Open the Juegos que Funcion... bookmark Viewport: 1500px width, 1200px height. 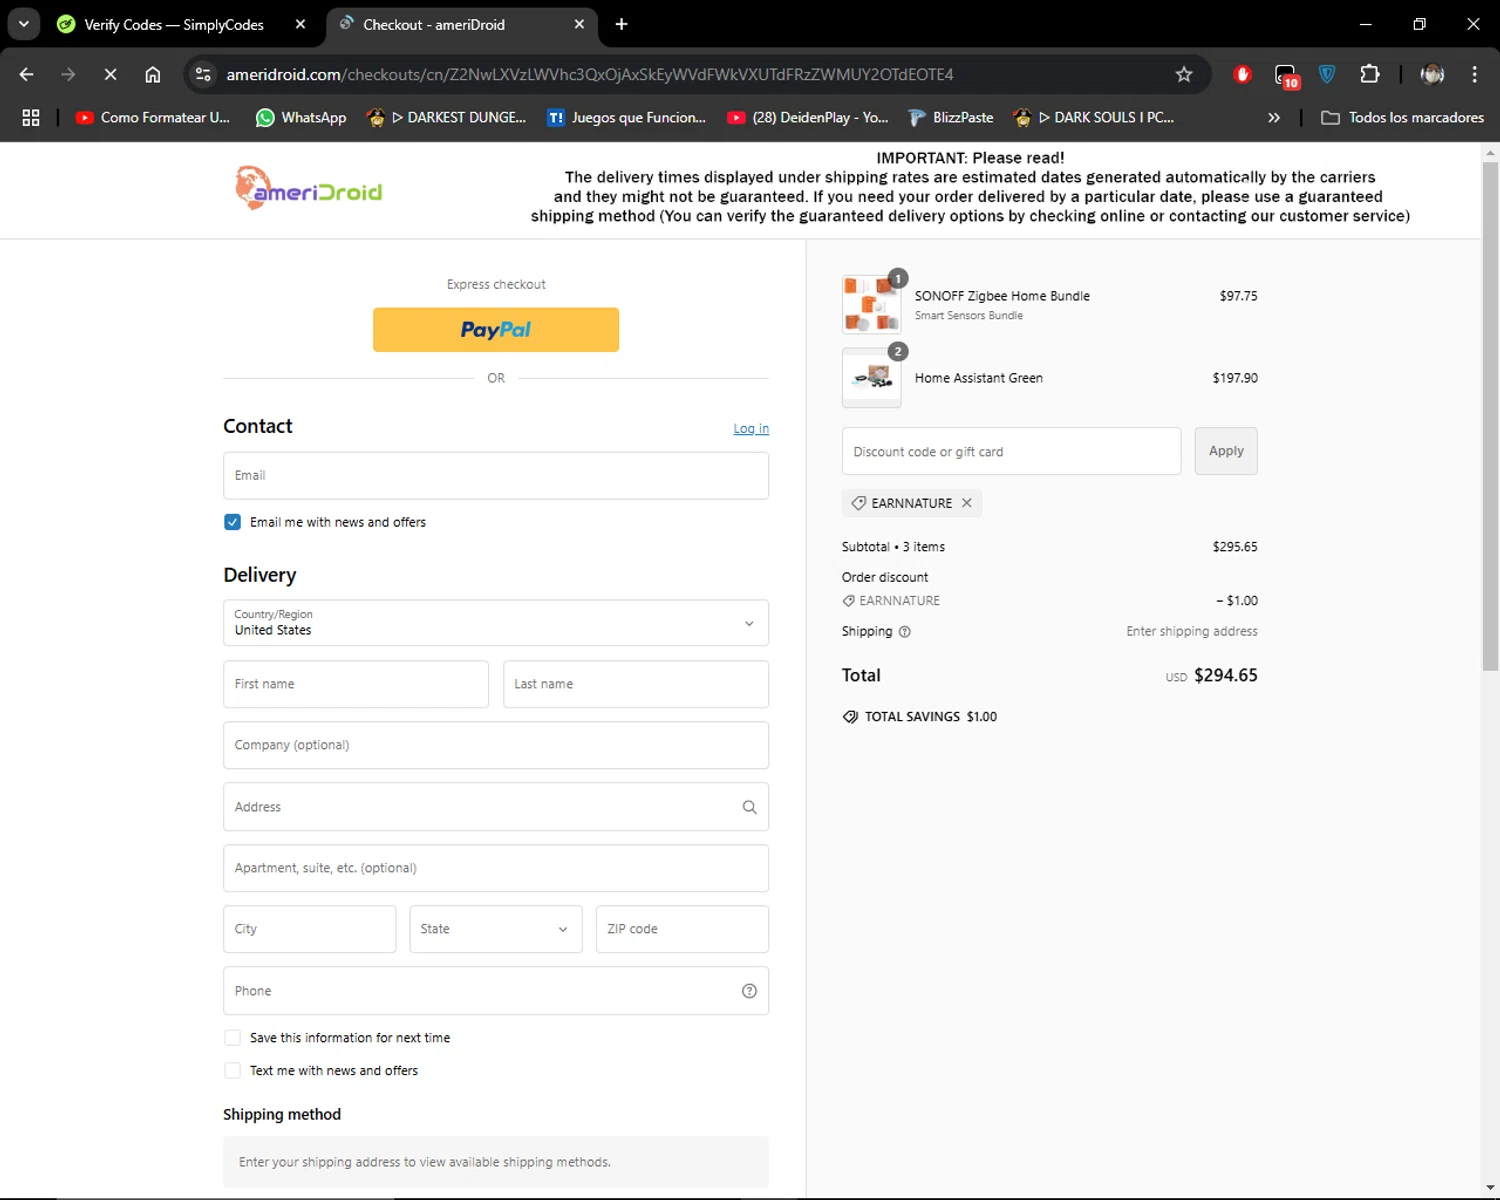(x=626, y=117)
